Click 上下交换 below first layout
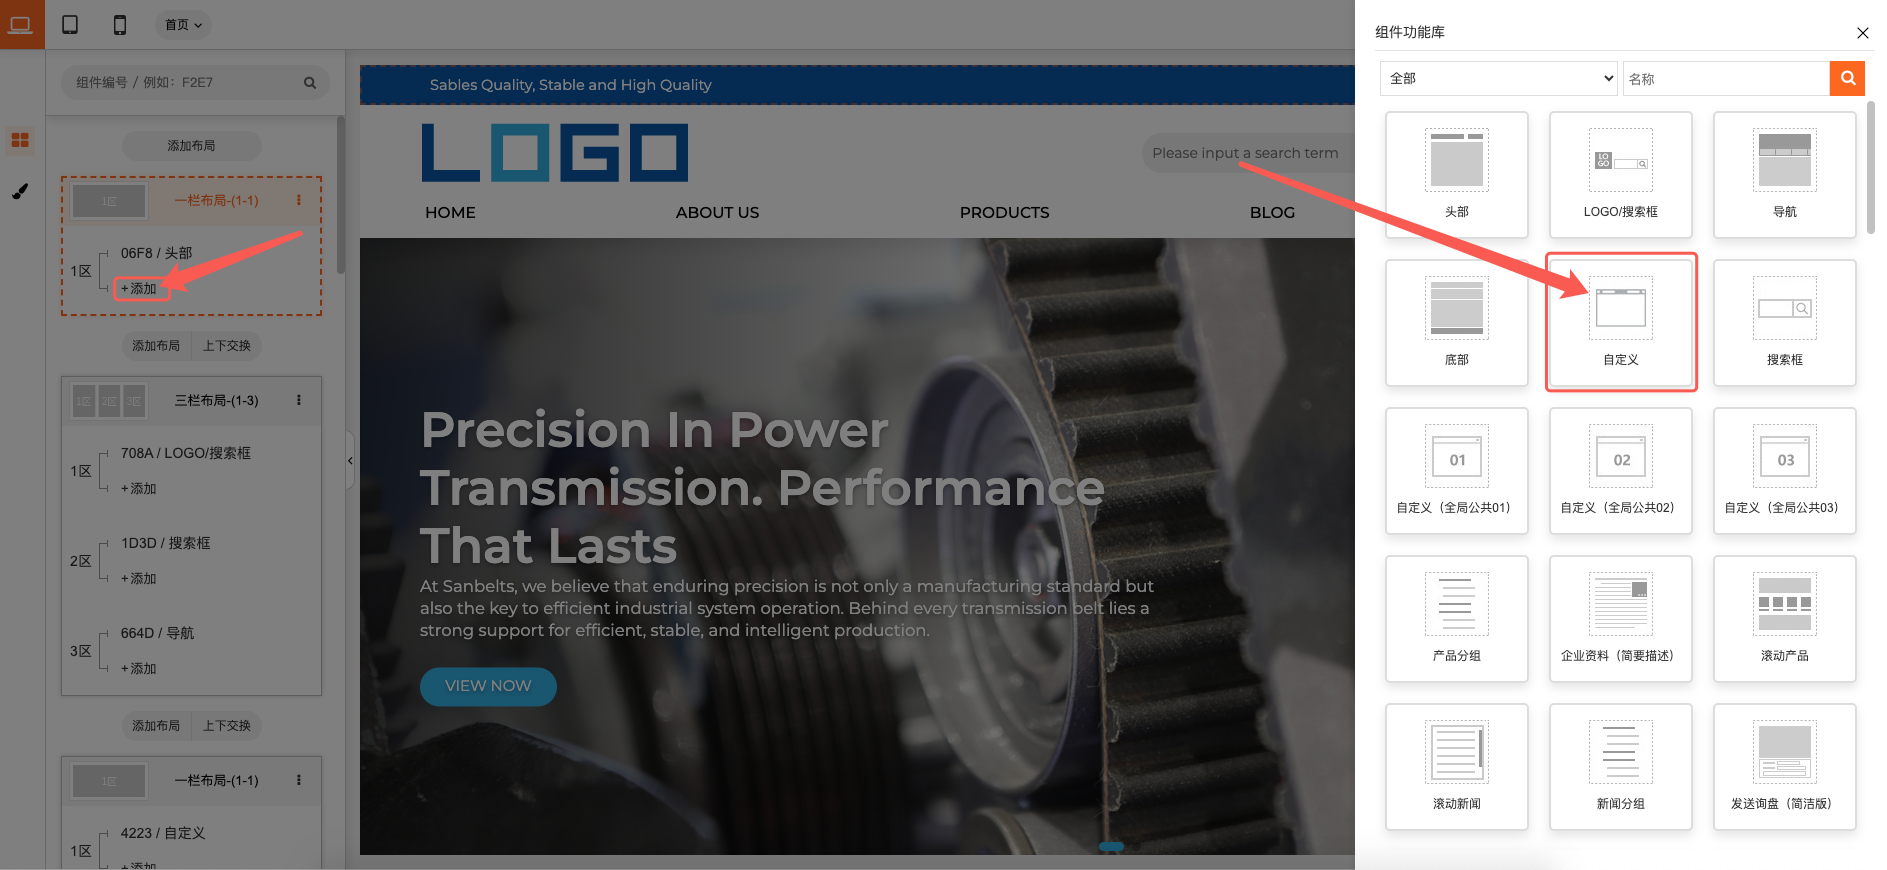This screenshot has height=870, width=1887. click(227, 346)
